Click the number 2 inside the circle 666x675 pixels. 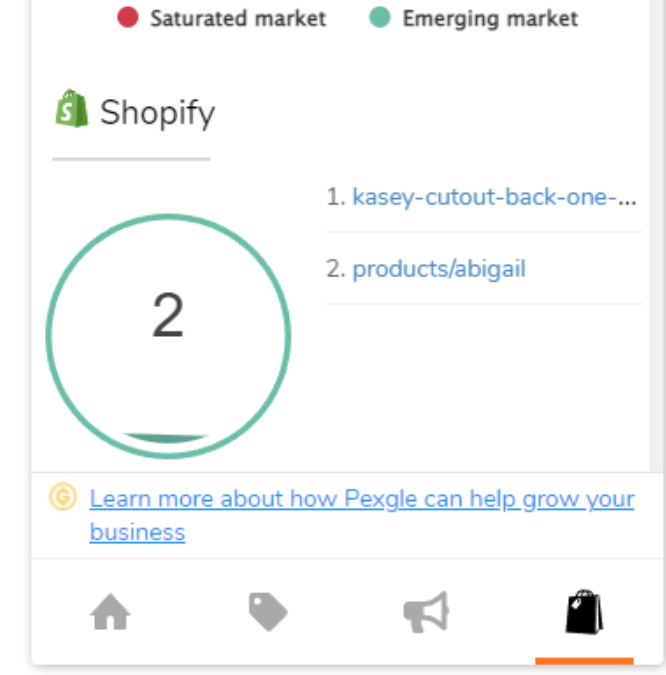coord(168,316)
